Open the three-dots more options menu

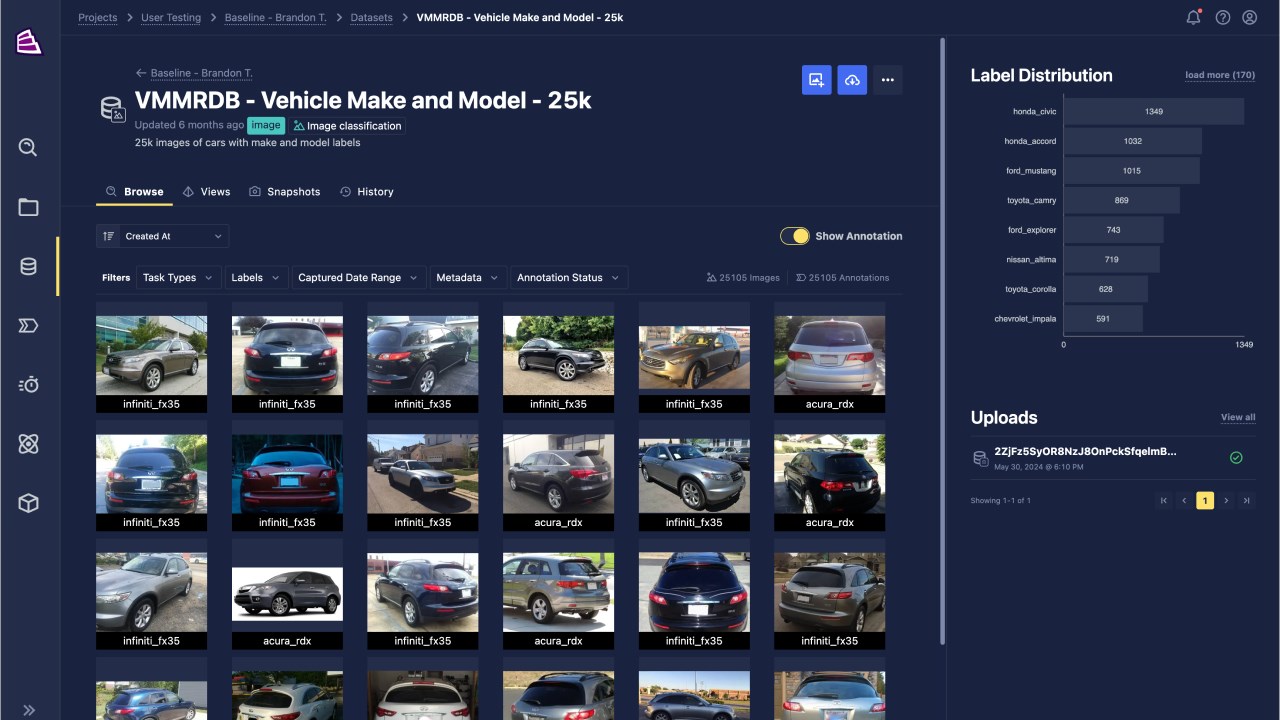pos(888,80)
